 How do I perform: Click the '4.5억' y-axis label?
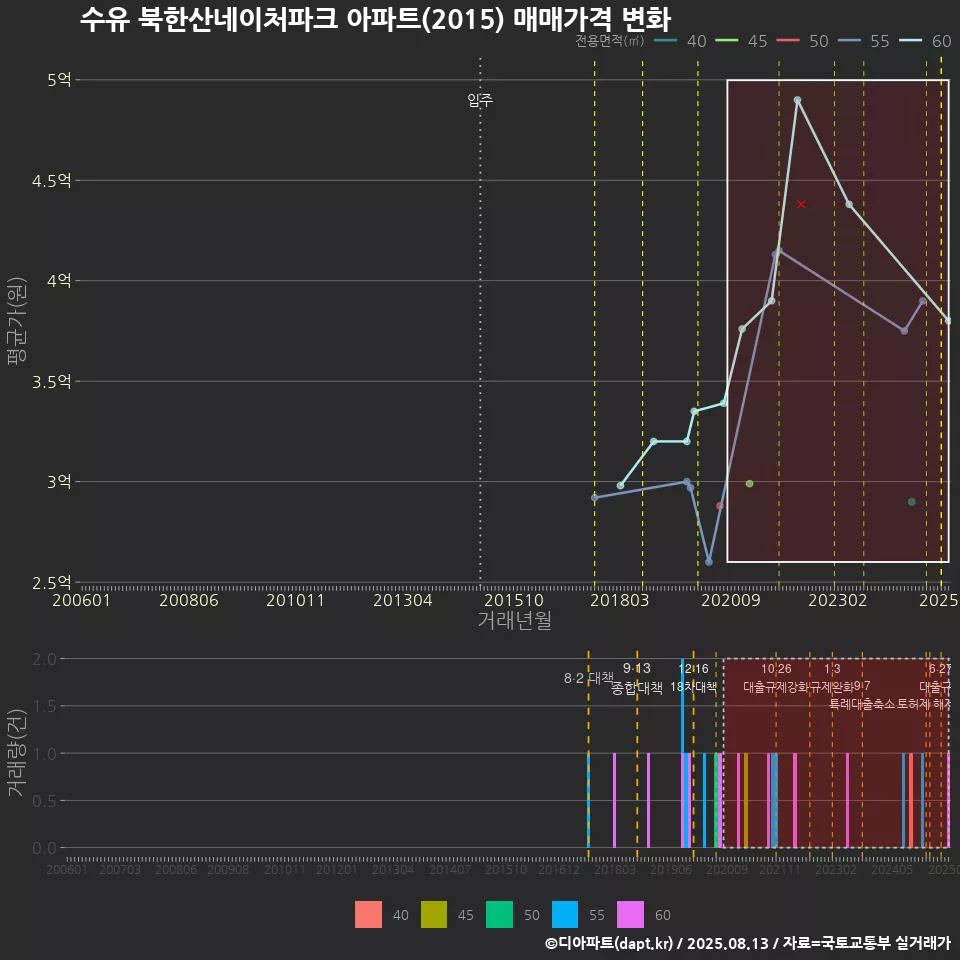coord(52,181)
